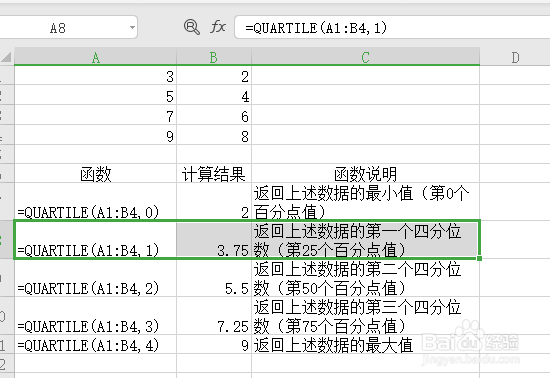
Task: Click the result cell showing 5.5
Action: click(214, 278)
